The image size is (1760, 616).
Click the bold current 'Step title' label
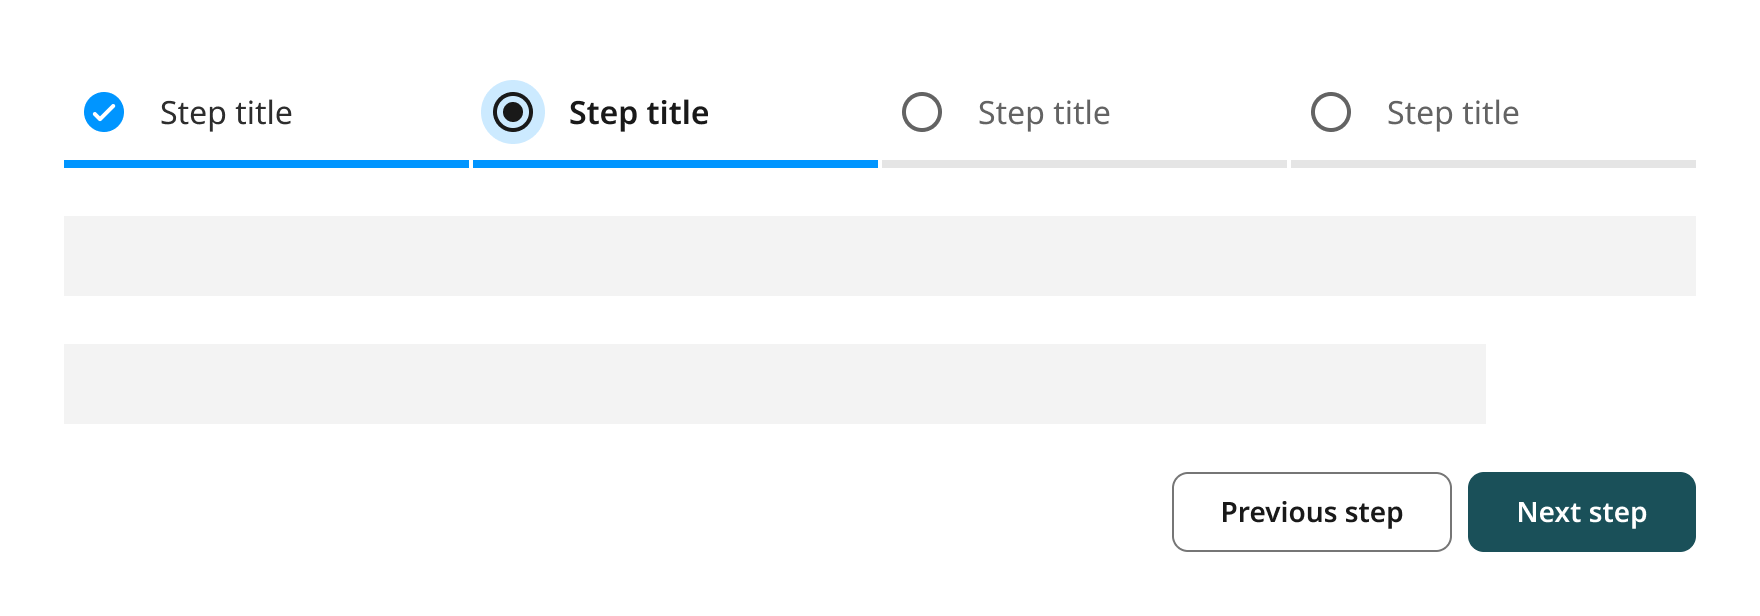click(639, 113)
